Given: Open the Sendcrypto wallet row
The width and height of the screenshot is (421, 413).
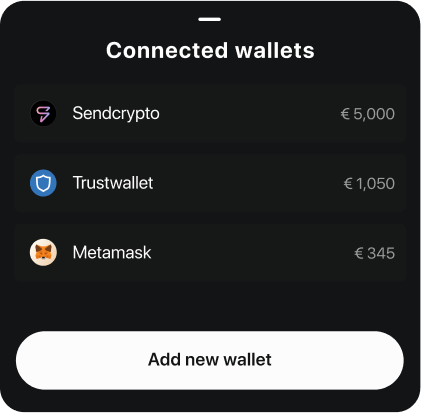Looking at the screenshot, I should [x=210, y=114].
